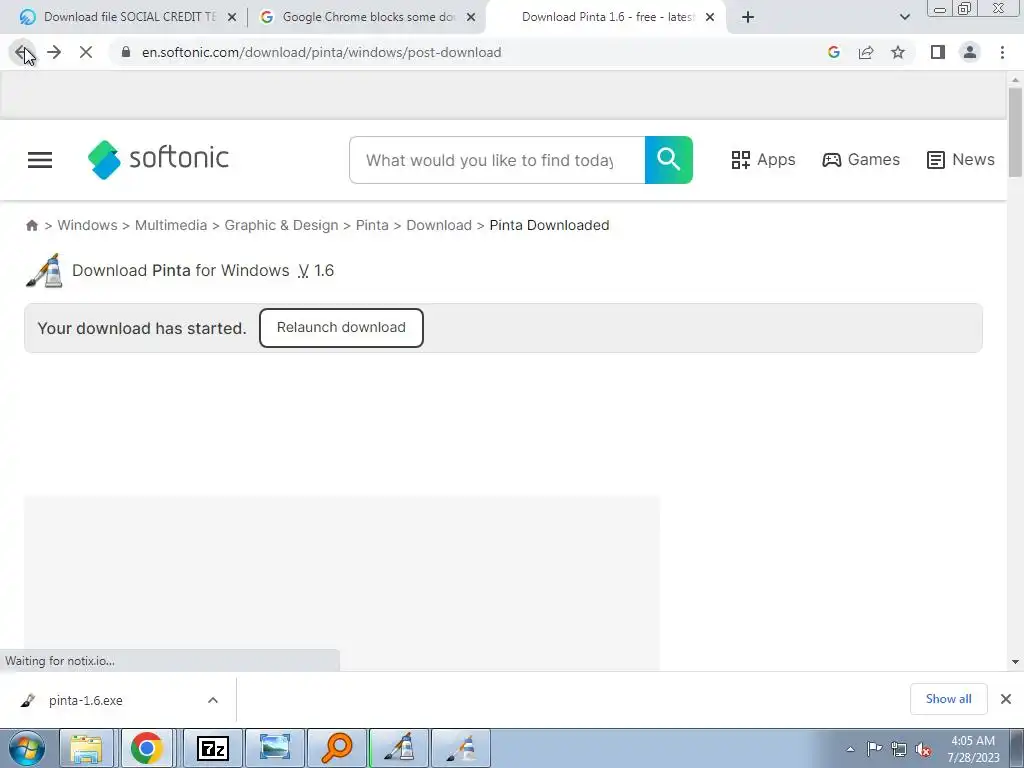
Task: Open the browser side panel icon
Action: [938, 52]
